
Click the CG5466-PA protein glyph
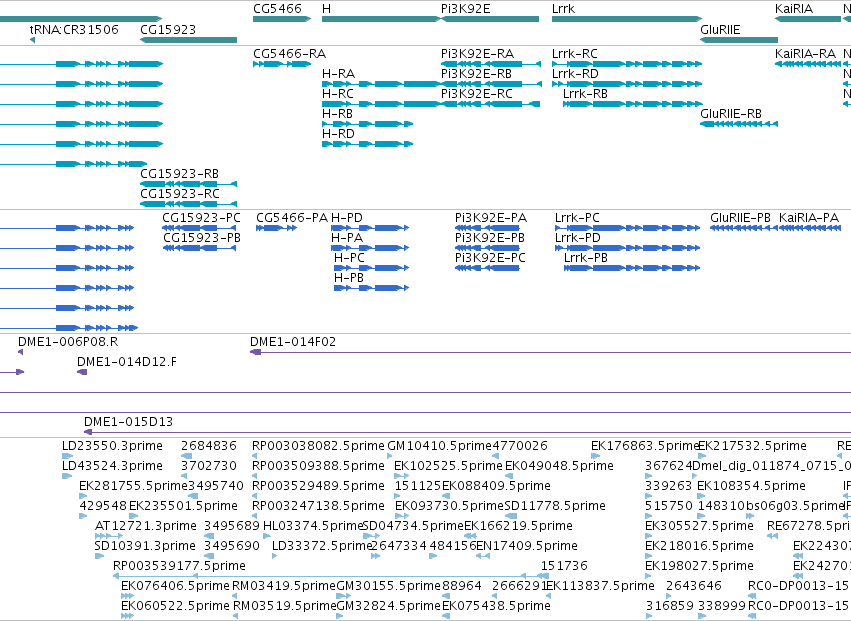(x=277, y=228)
